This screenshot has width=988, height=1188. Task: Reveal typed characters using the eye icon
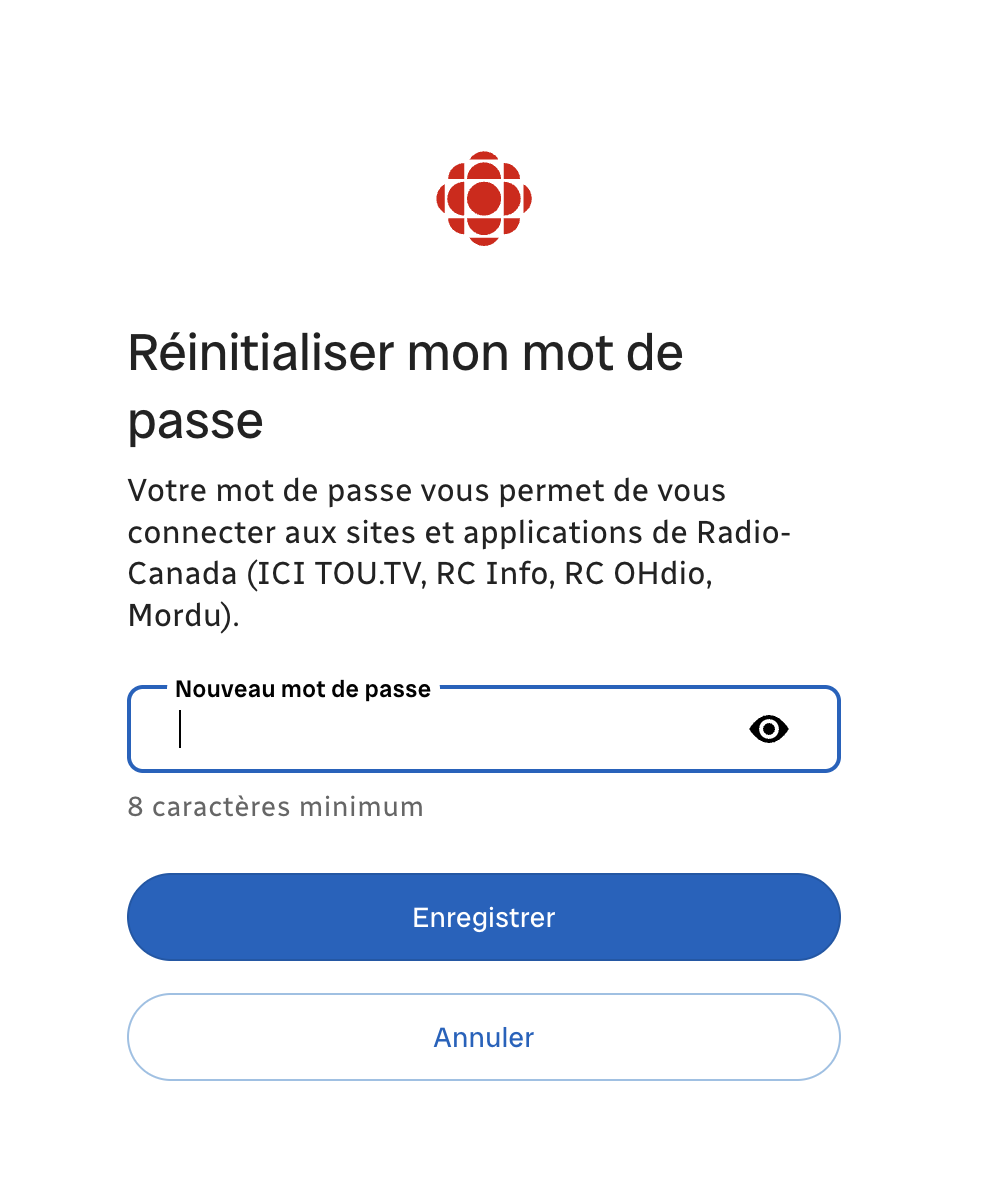(x=768, y=729)
